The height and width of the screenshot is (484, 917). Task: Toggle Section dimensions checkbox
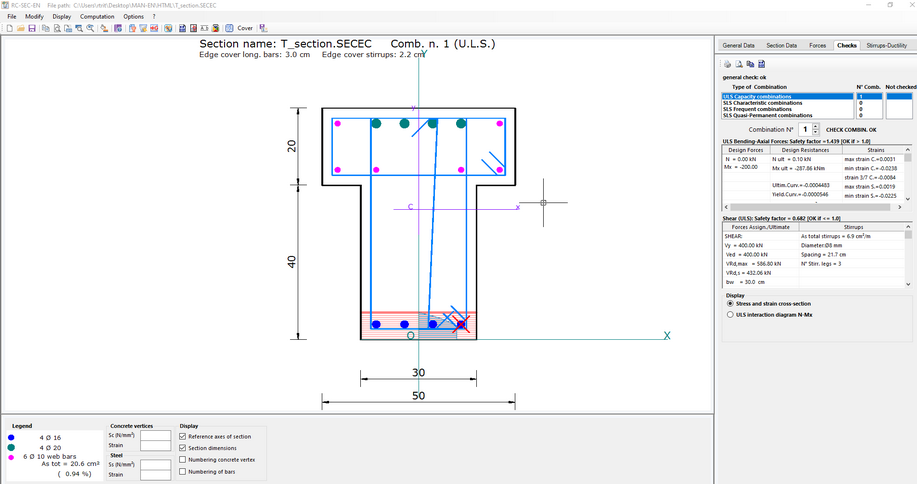[x=182, y=448]
